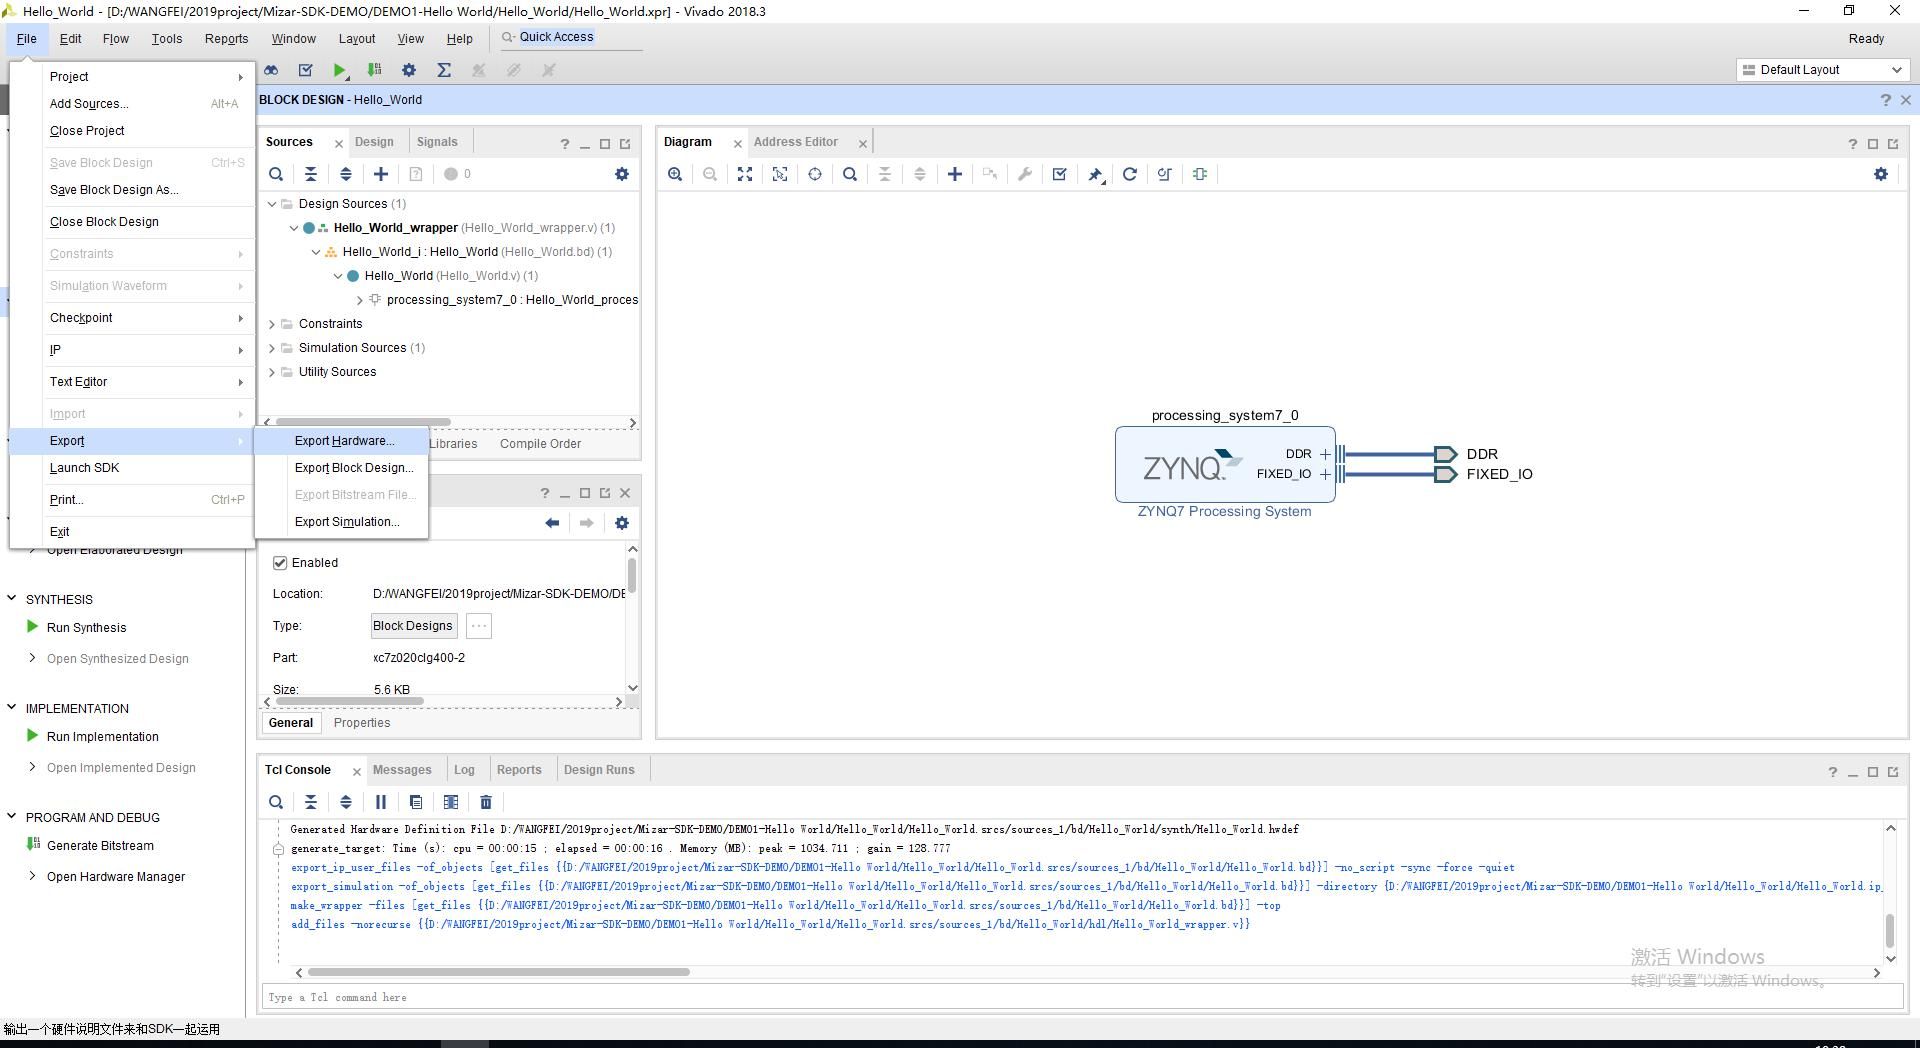Switch to the Signals tab
The width and height of the screenshot is (1920, 1048).
click(x=437, y=142)
